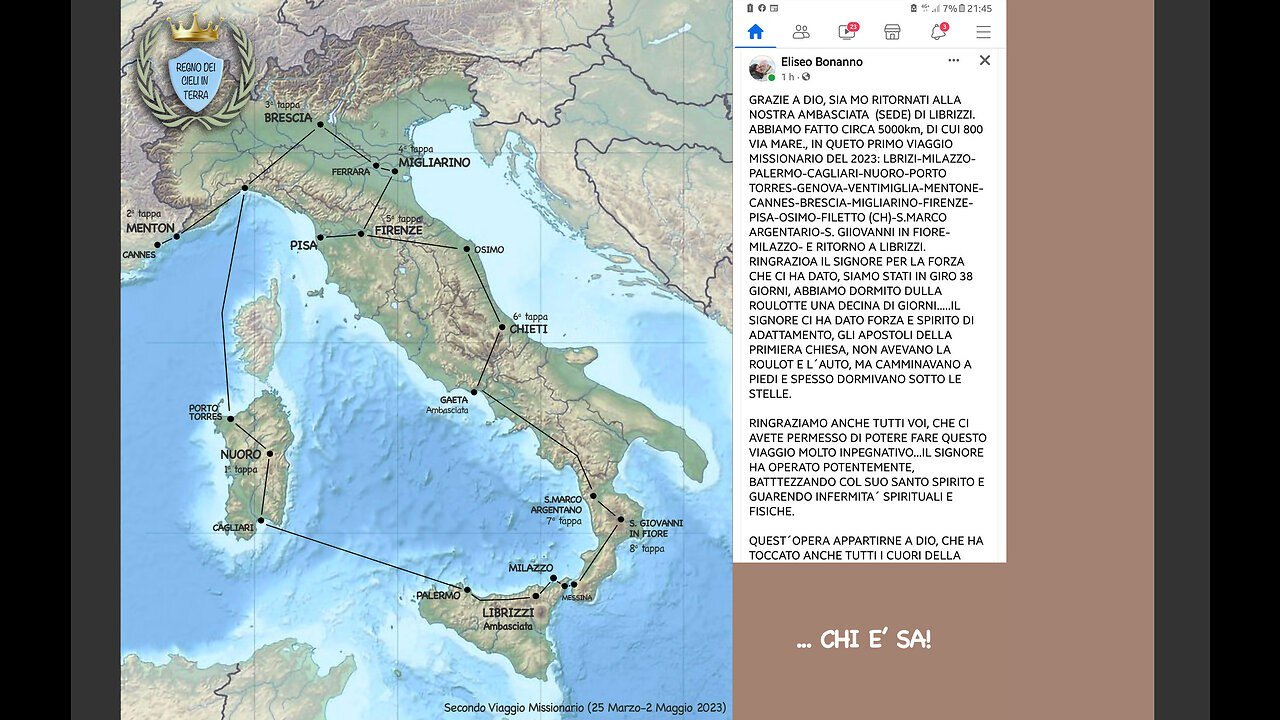The height and width of the screenshot is (720, 1280).
Task: Dismiss the post with the X button
Action: click(984, 60)
